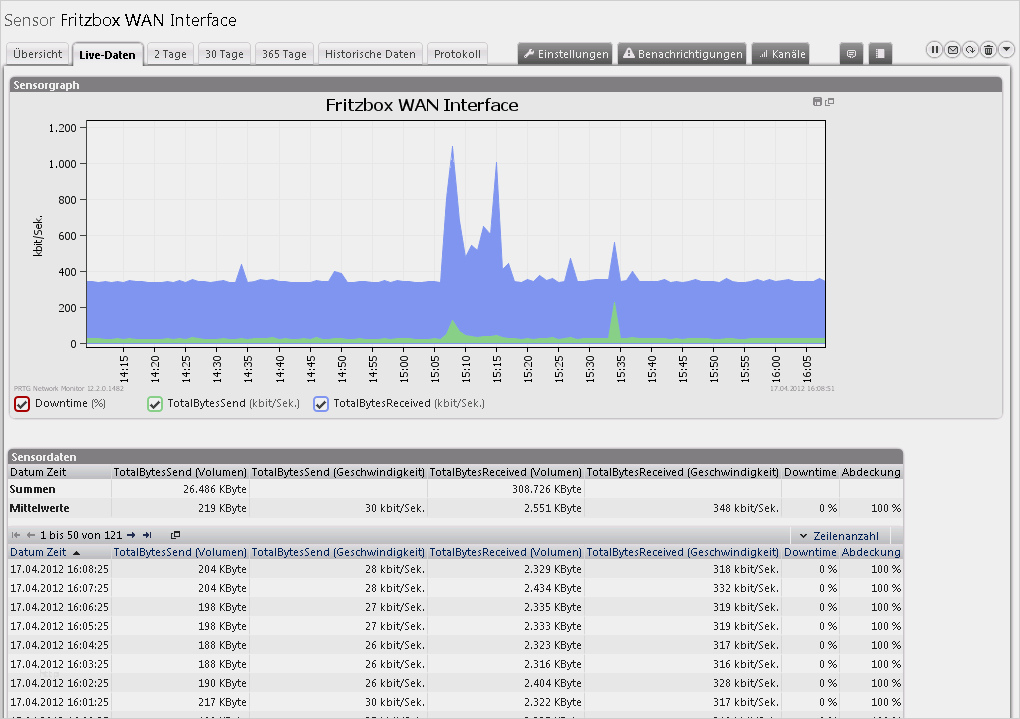Open the speech bubble comments icon
Screen dimensions: 1020x719
(x=851, y=54)
